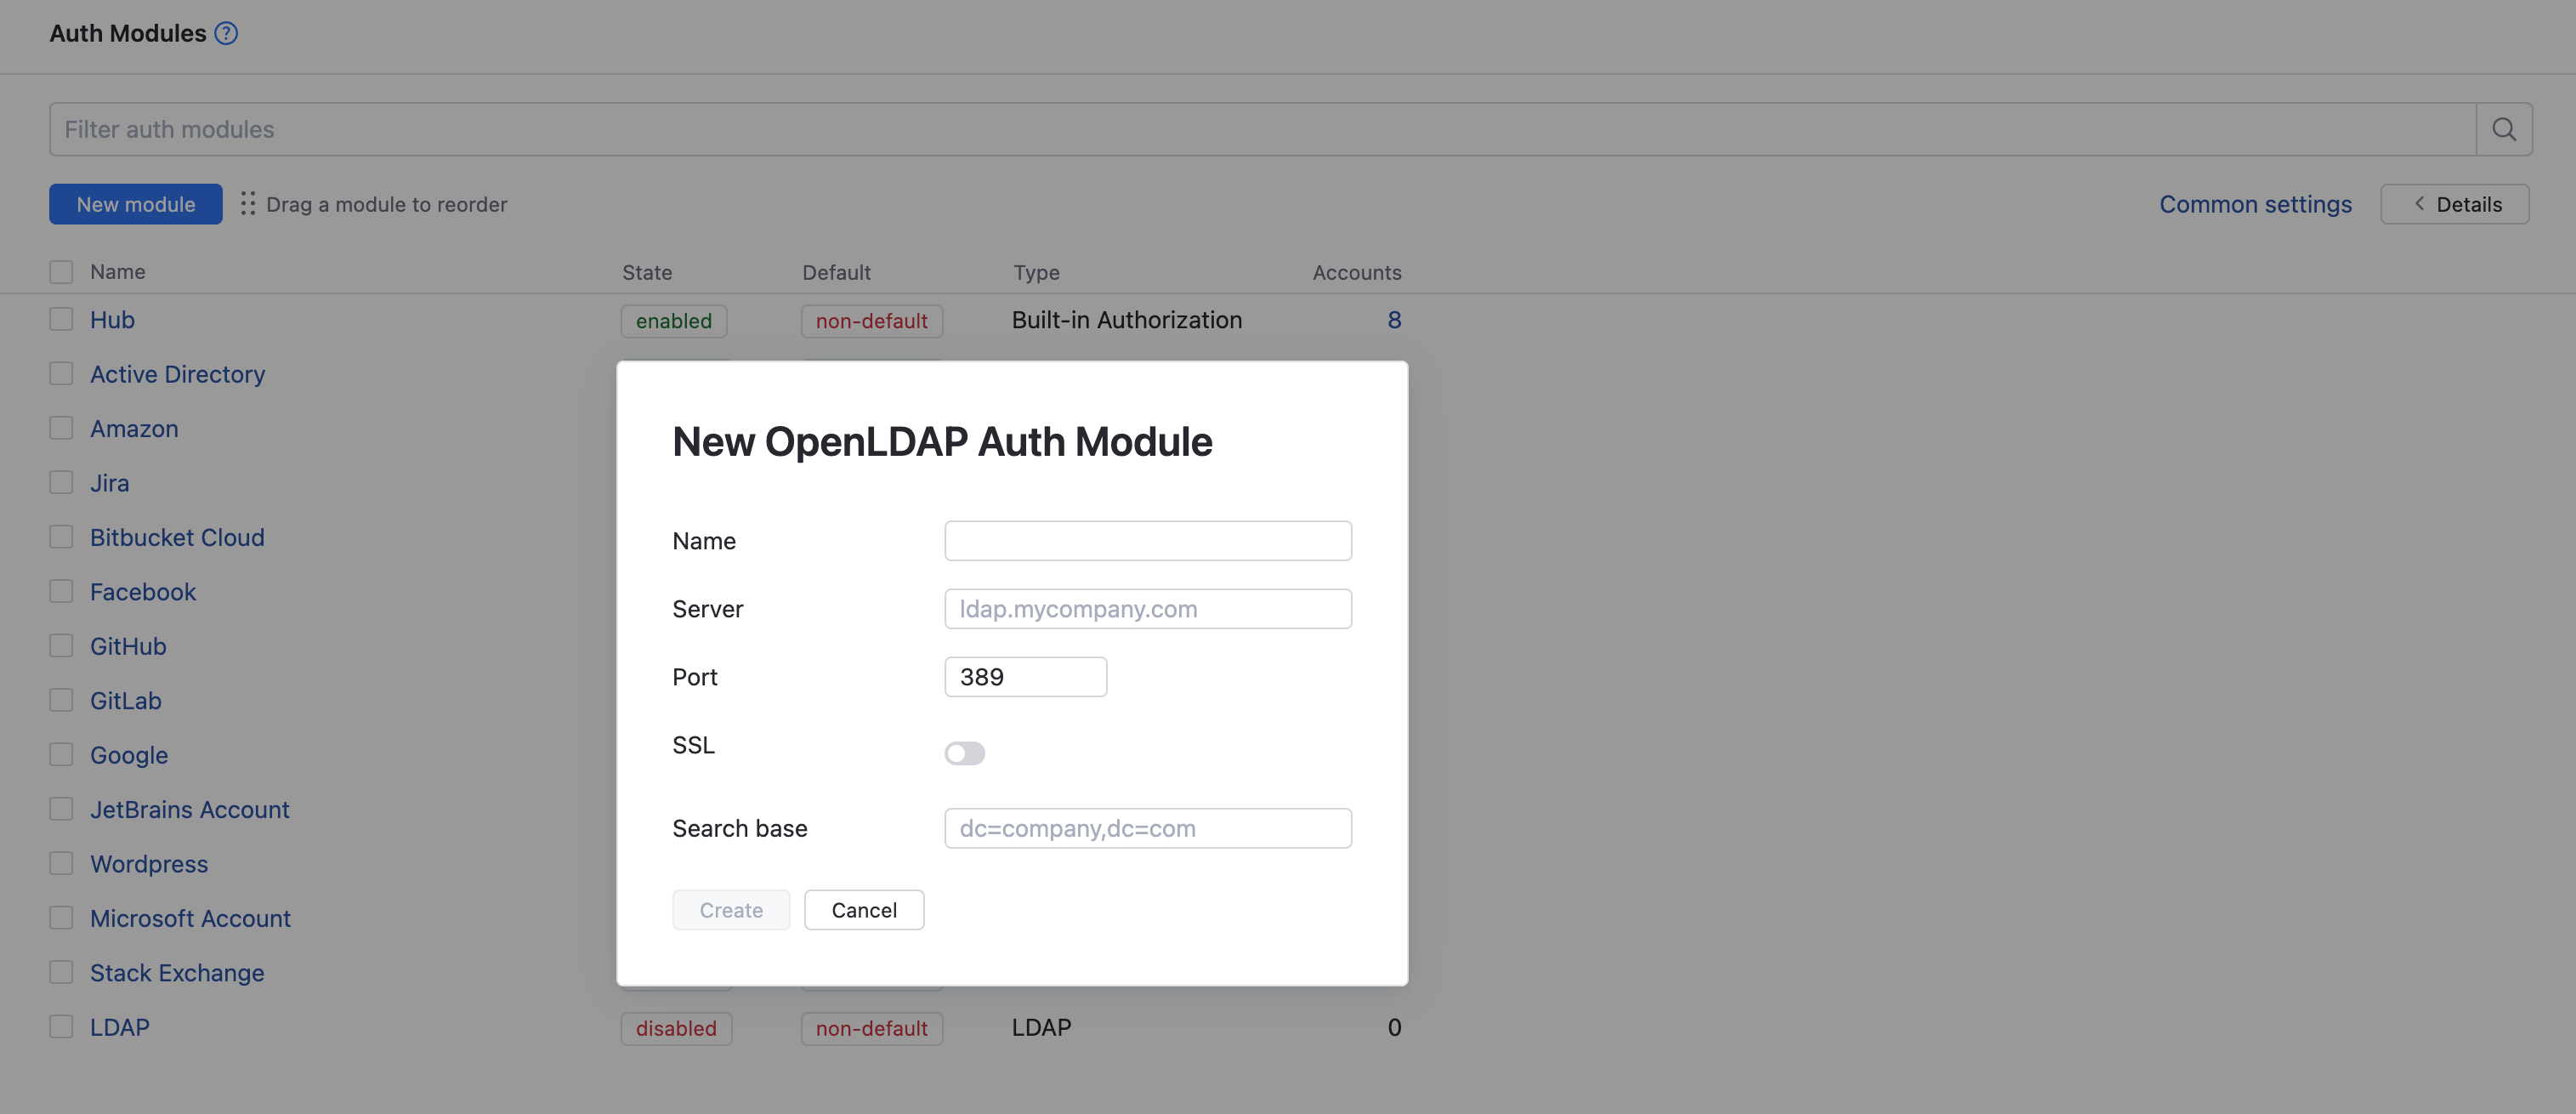Open Common settings link
Screen dimensions: 2576x1114
point(2254,204)
